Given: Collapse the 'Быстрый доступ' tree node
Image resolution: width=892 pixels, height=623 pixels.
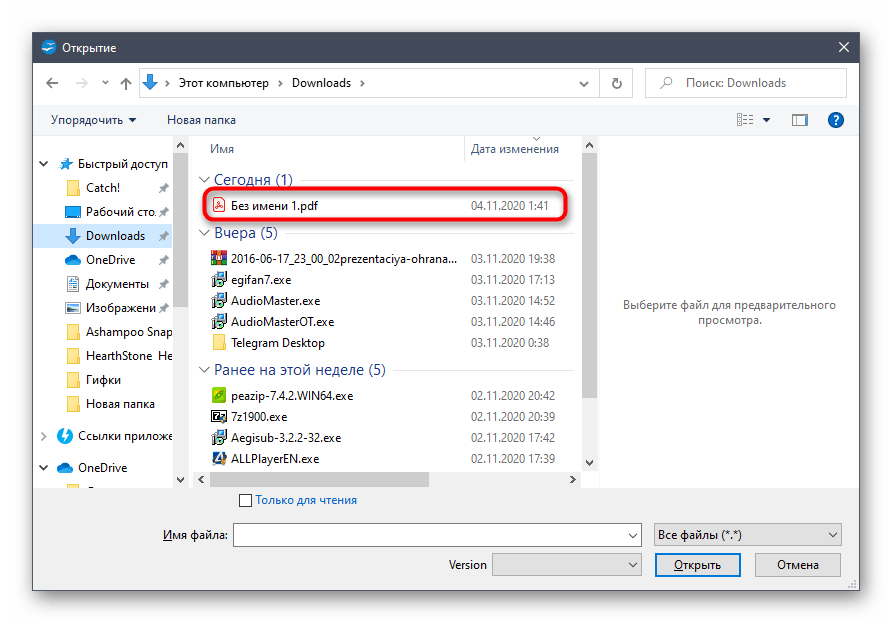Looking at the screenshot, I should [44, 164].
